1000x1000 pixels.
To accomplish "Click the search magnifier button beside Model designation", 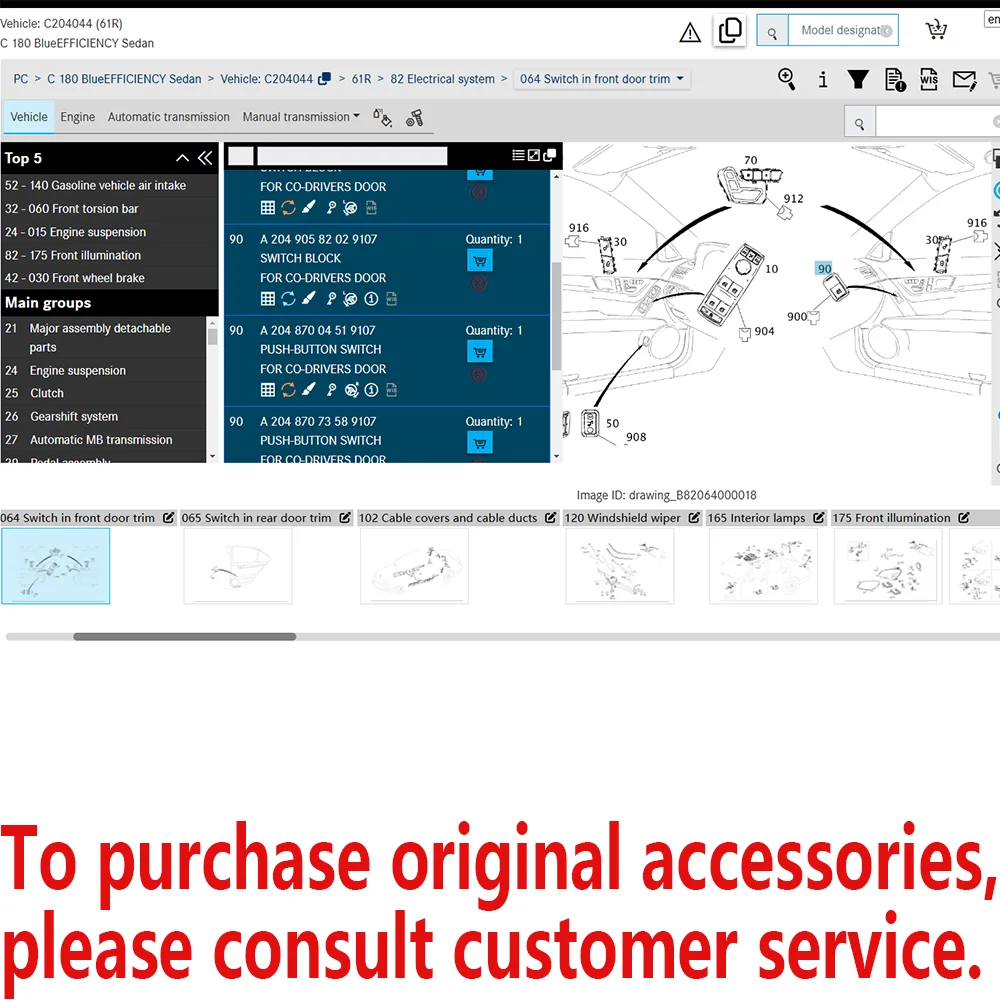I will 772,31.
